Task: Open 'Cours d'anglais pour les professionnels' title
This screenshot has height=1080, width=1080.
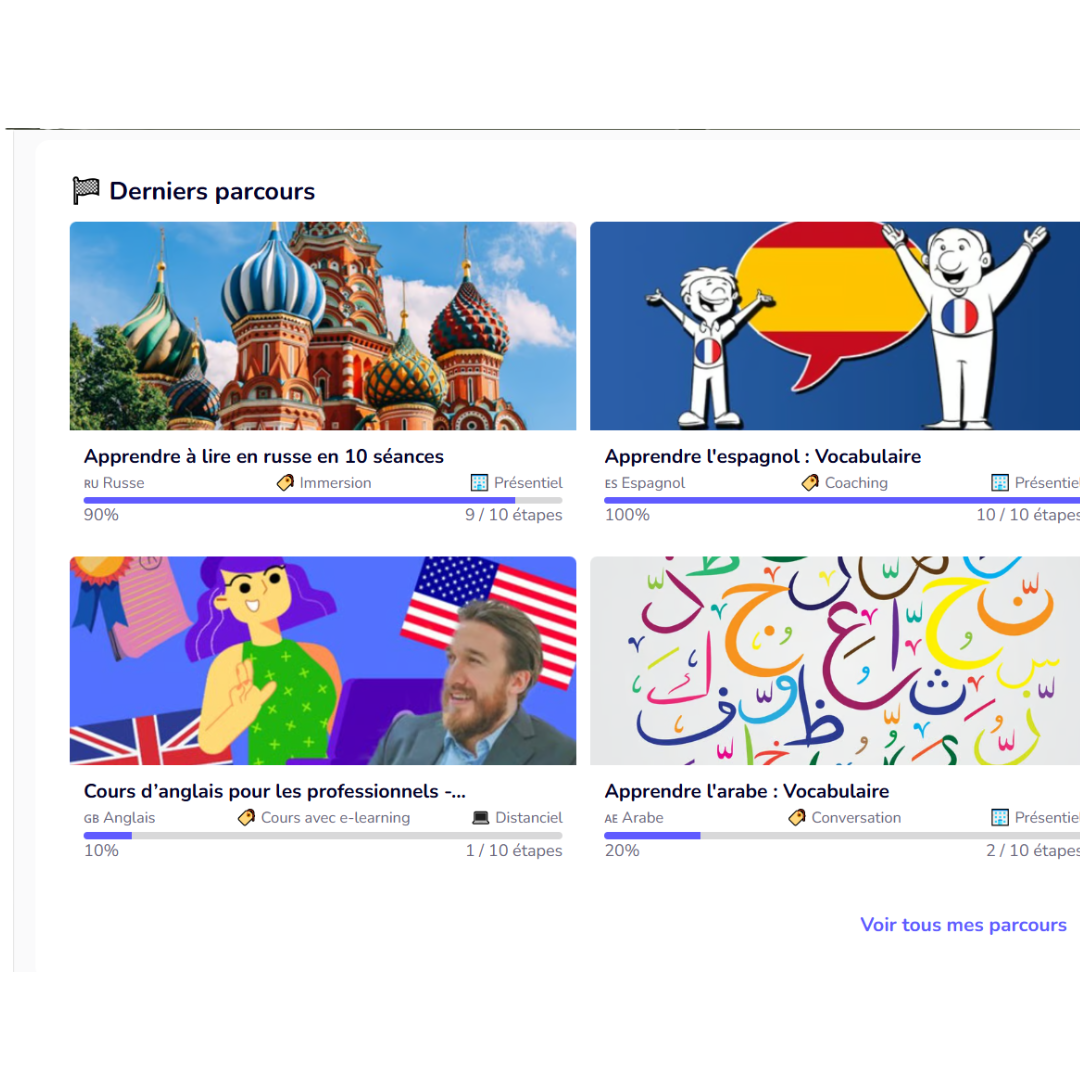Action: tap(275, 791)
